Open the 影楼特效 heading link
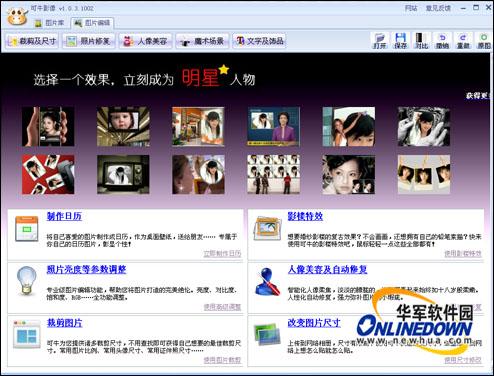Image resolution: width=494 pixels, height=376 pixels. click(x=305, y=216)
